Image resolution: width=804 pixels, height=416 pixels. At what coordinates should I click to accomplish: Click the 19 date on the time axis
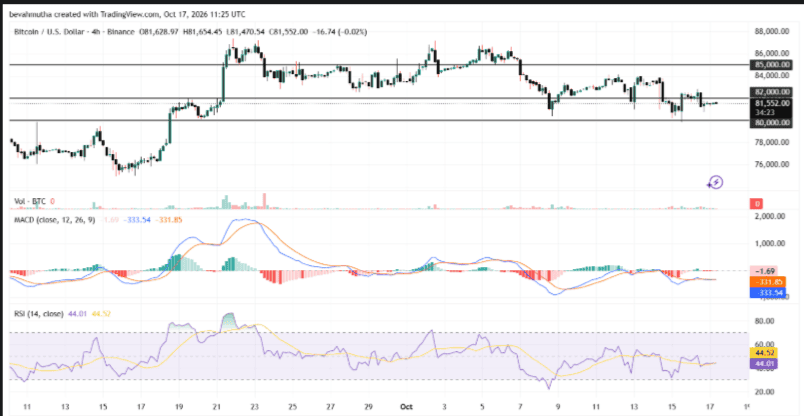tap(178, 407)
